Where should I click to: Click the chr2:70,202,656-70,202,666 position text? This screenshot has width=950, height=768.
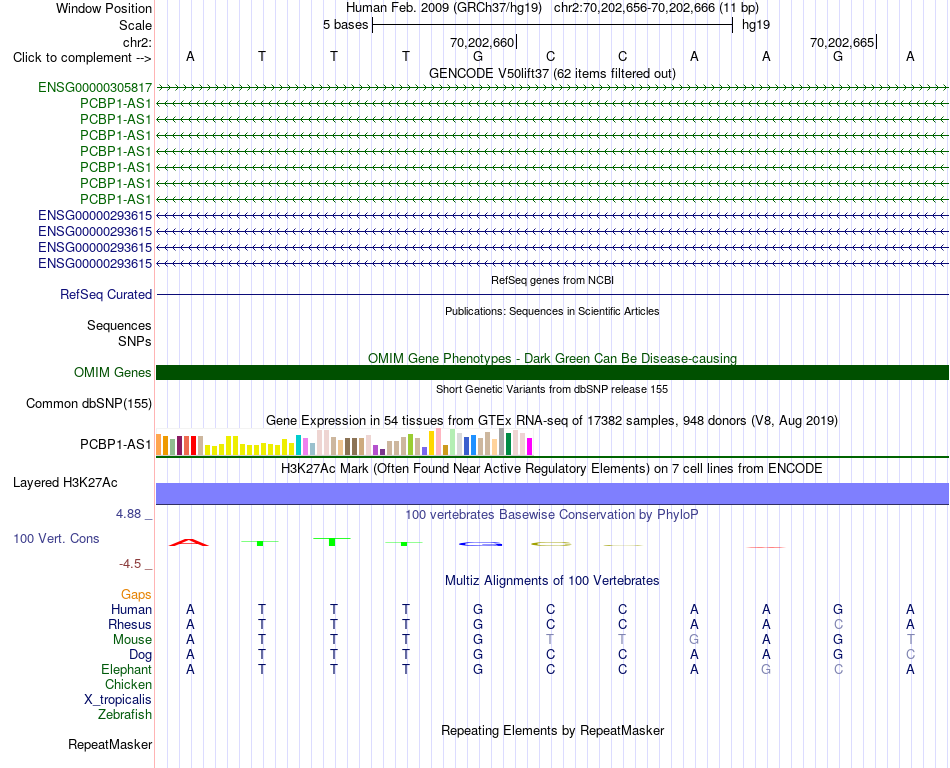(656, 8)
